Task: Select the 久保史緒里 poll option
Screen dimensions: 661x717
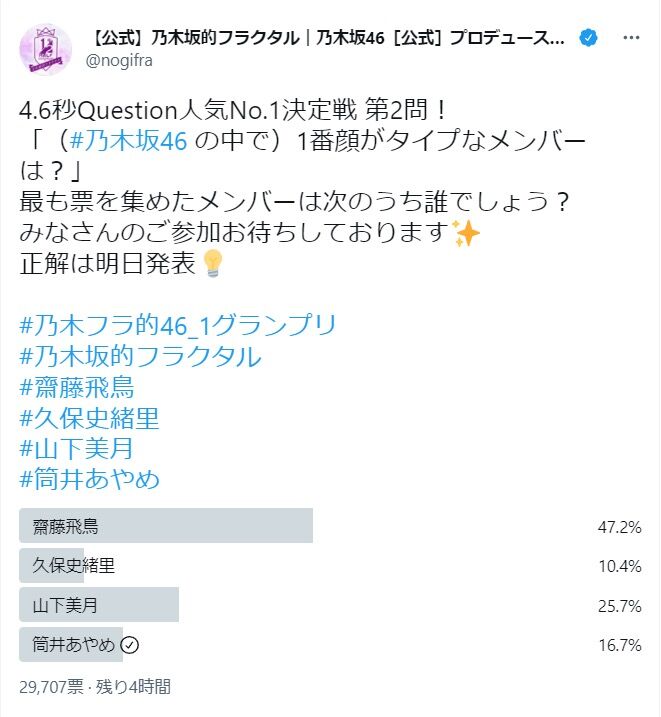Action: pos(74,565)
